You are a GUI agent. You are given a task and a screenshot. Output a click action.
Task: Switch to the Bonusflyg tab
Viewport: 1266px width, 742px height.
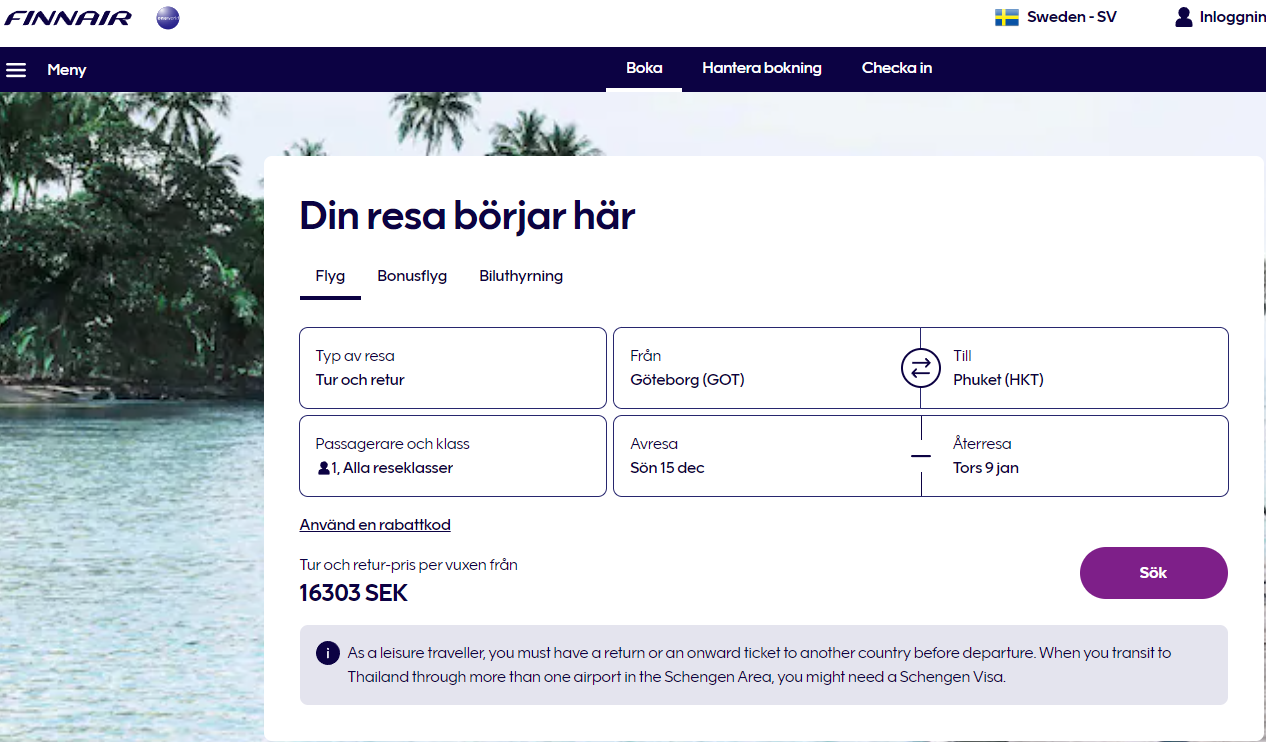pyautogui.click(x=412, y=276)
